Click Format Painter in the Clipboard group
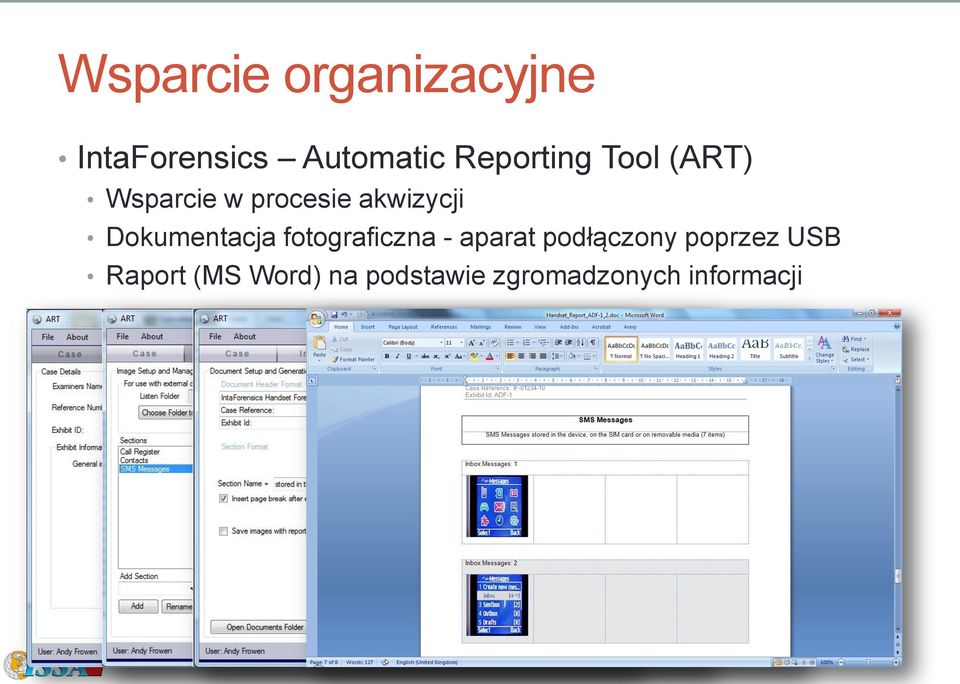This screenshot has height=684, width=960. [354, 359]
